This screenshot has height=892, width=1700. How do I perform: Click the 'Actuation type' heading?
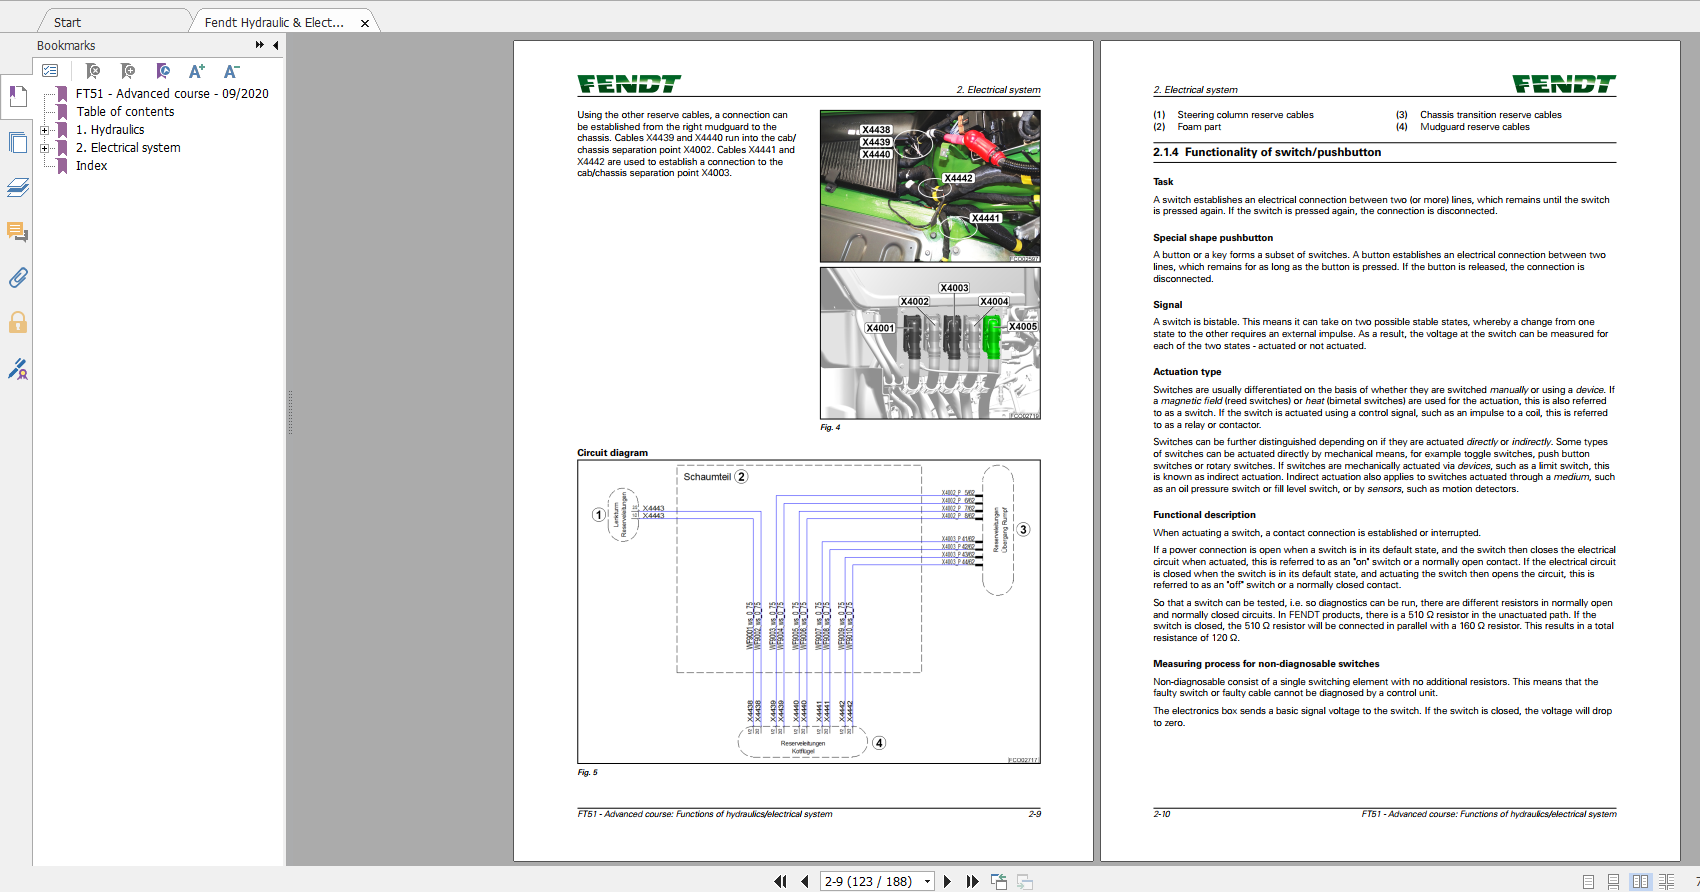pyautogui.click(x=1187, y=372)
